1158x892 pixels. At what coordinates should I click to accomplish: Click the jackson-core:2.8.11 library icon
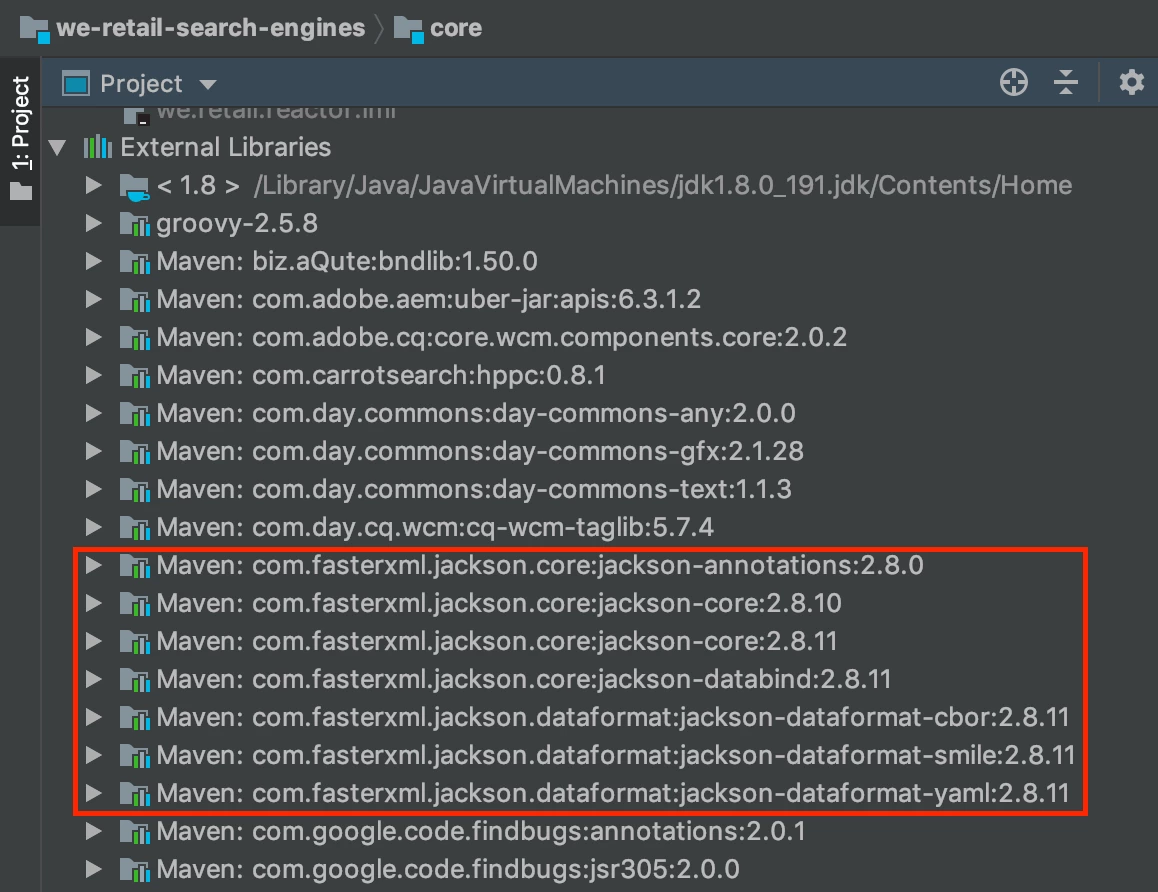[134, 642]
